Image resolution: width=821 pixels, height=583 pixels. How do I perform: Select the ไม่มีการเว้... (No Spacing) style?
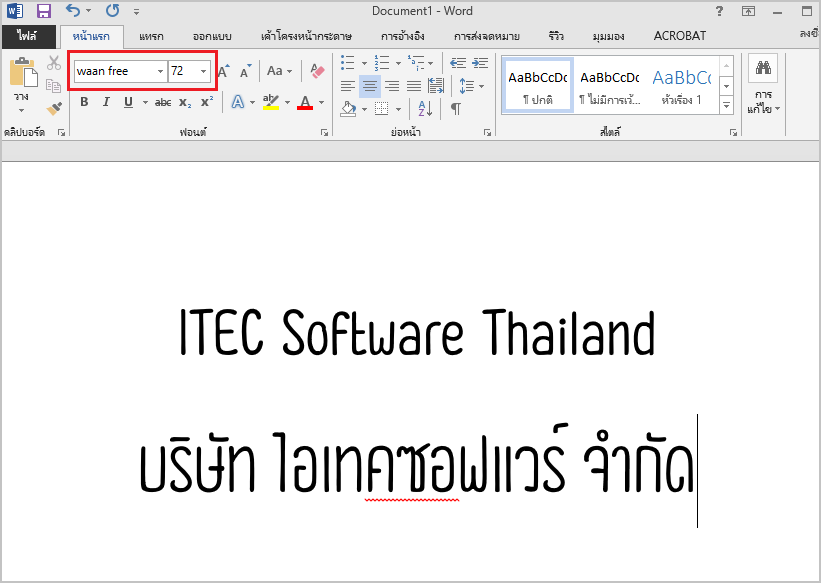point(609,86)
